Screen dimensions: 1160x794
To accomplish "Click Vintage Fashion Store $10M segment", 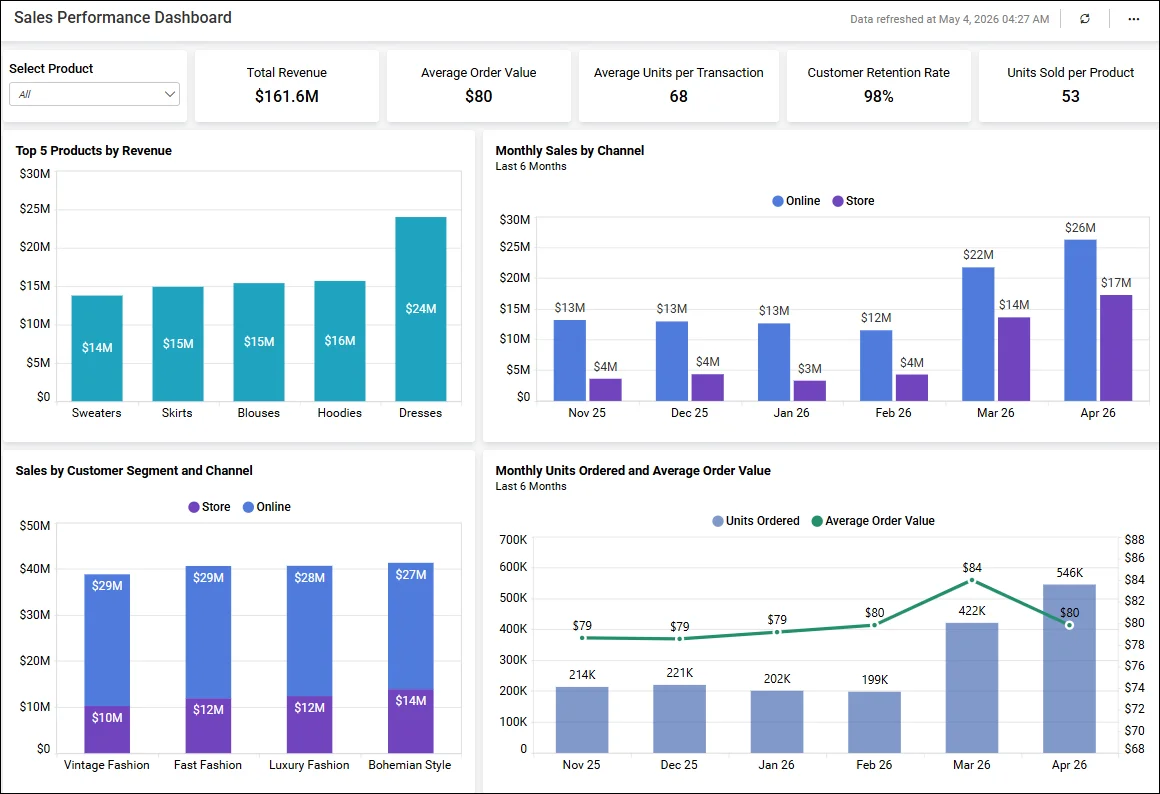I will pos(107,730).
